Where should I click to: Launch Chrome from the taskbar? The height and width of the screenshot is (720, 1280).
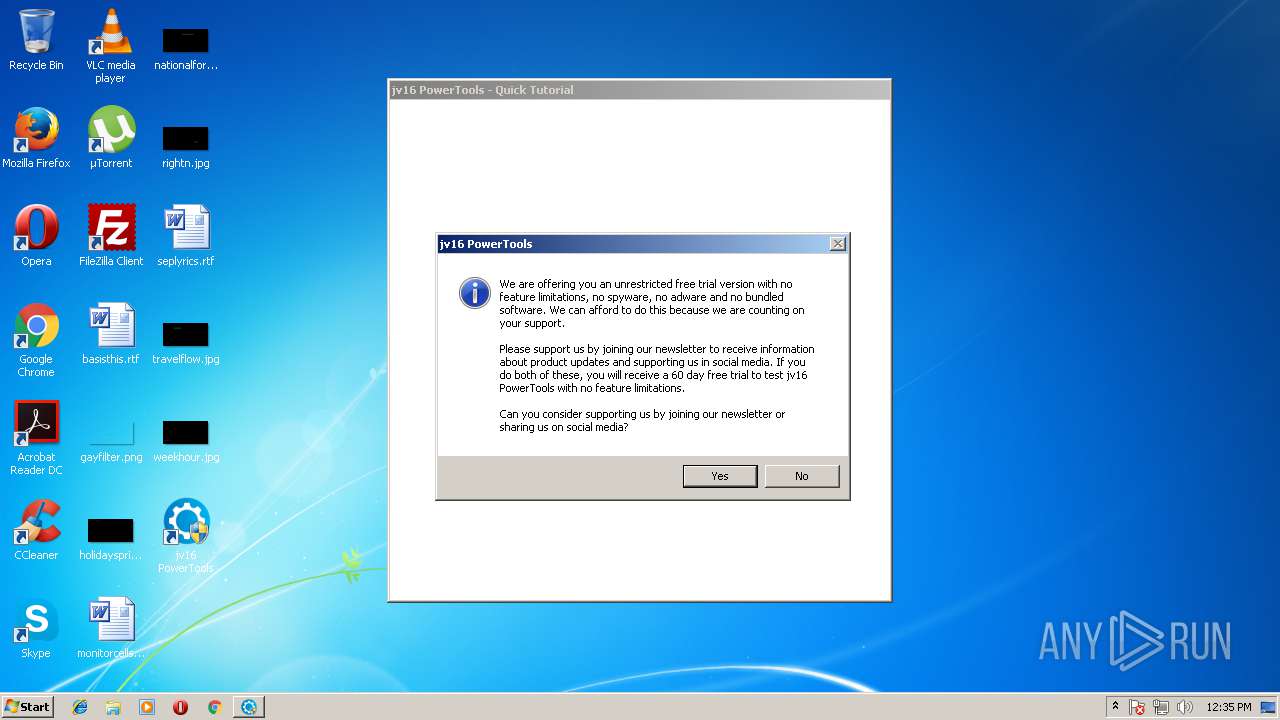(214, 707)
